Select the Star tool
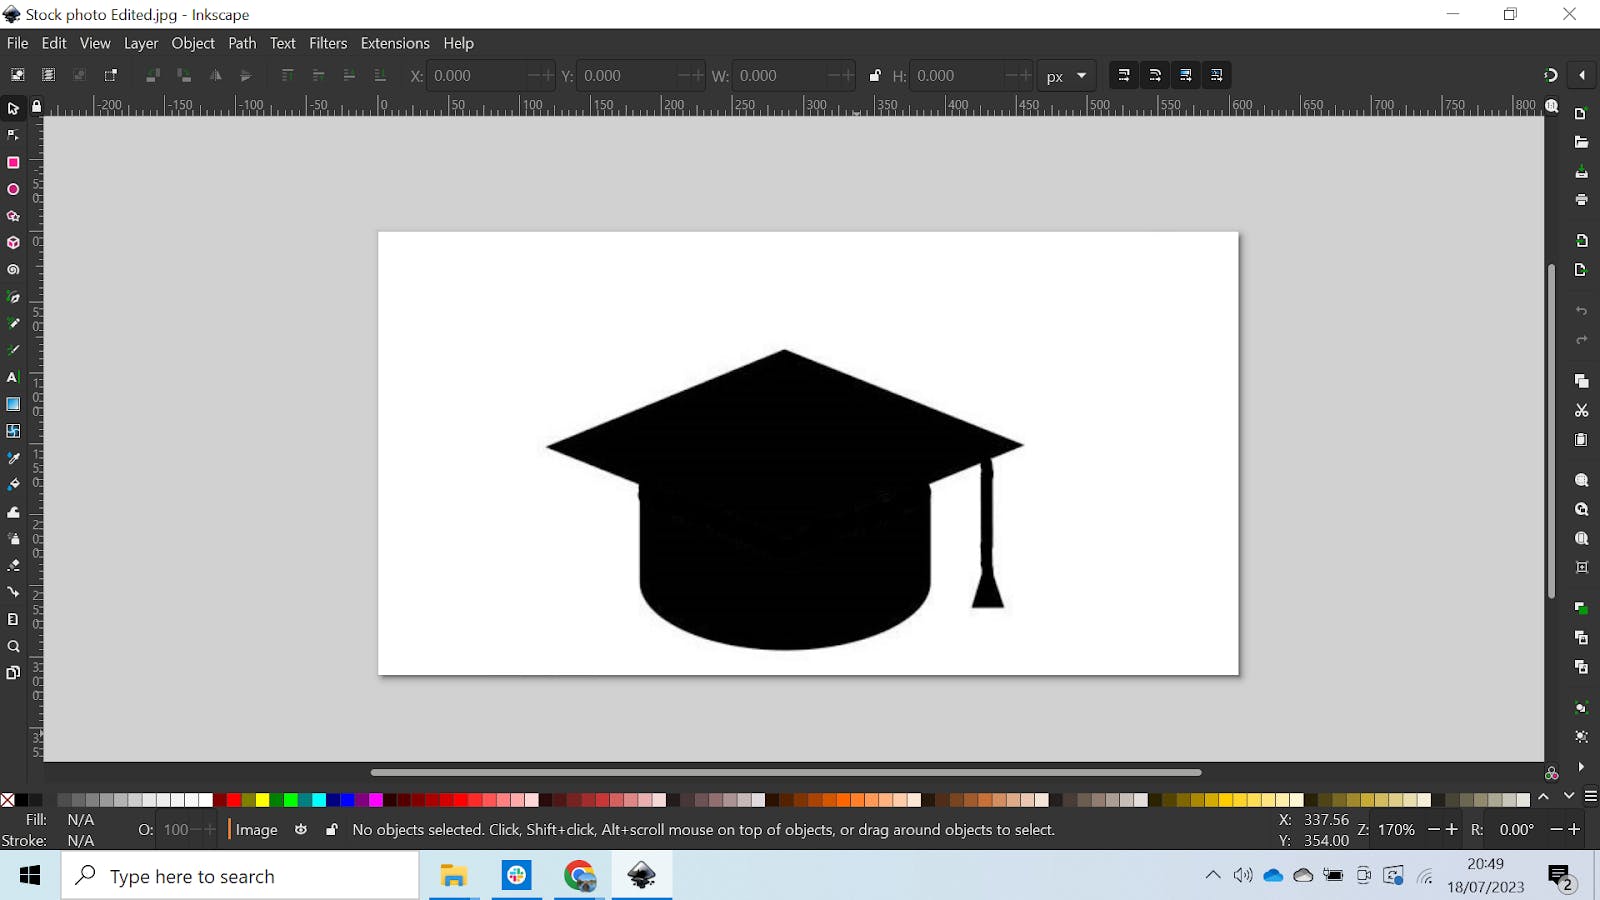The image size is (1600, 900). (x=13, y=216)
